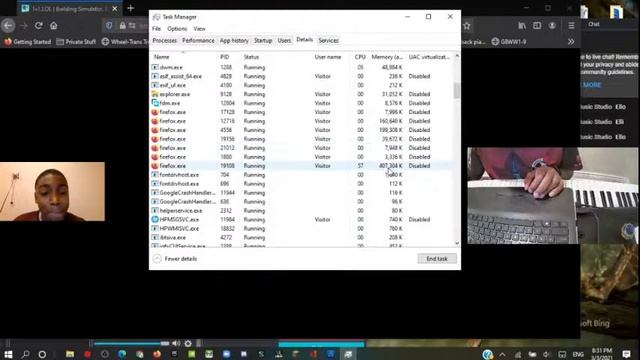Viewport: 640px width, 360px height.
Task: Select the dwm.exe process row
Action: tap(302, 67)
